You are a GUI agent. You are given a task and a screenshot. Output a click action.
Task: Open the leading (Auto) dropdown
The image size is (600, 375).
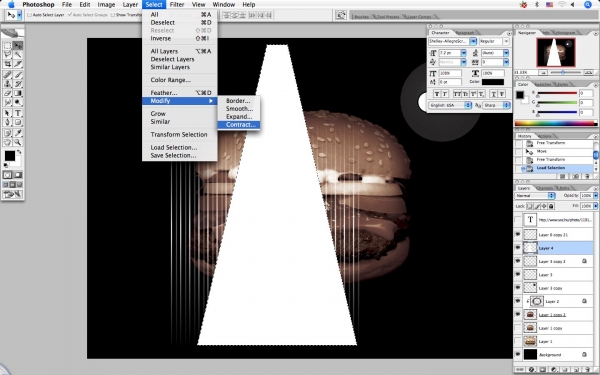pyautogui.click(x=506, y=53)
